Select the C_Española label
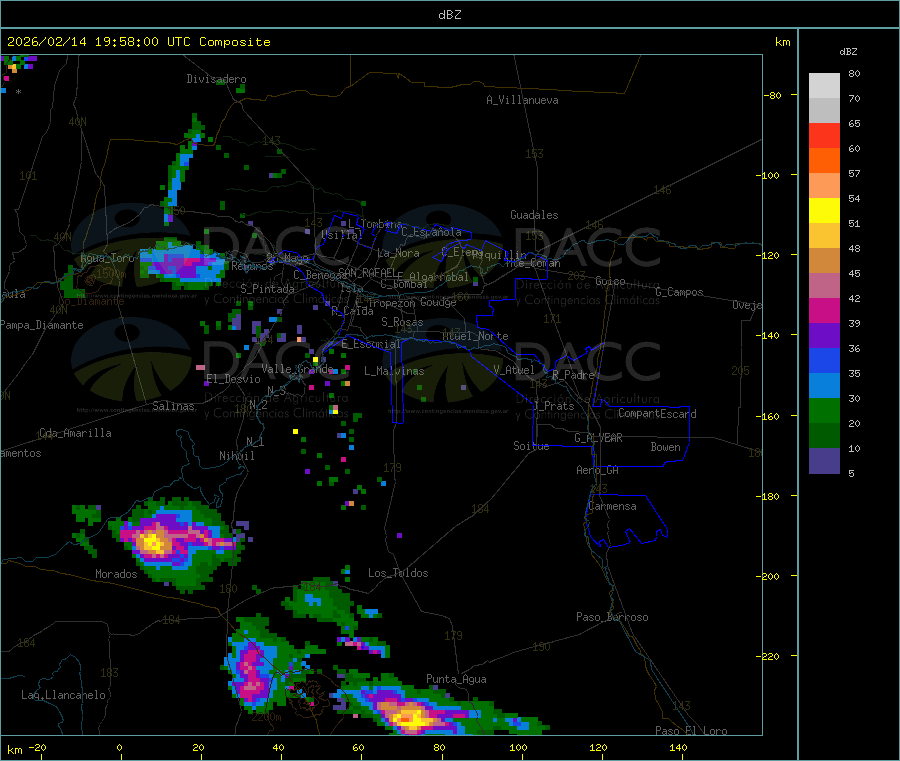Image resolution: width=900 pixels, height=761 pixels. click(x=431, y=232)
